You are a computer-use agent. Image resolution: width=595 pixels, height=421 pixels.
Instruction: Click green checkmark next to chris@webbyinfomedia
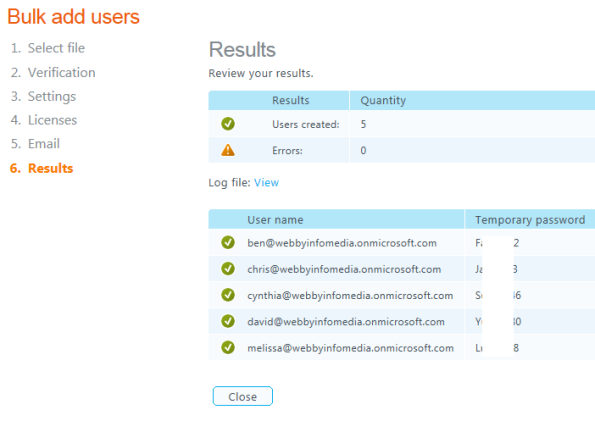point(228,268)
